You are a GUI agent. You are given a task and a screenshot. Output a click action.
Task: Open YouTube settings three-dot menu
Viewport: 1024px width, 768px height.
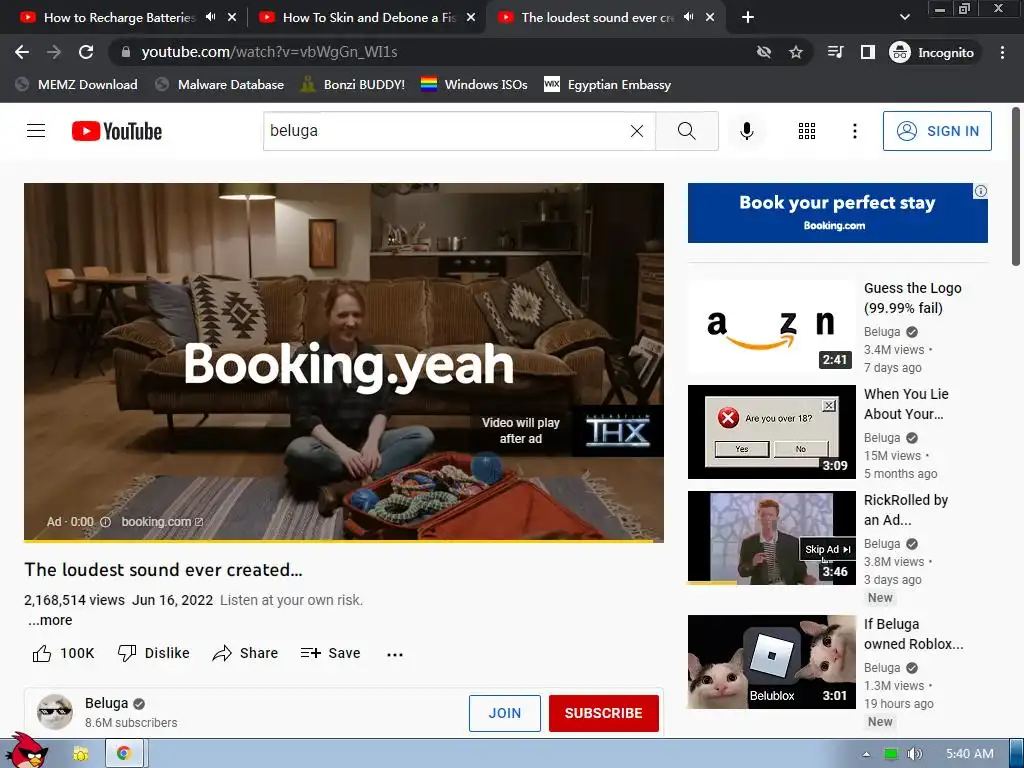854,131
